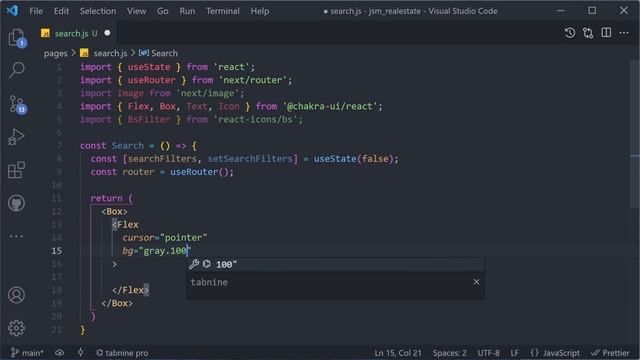Image resolution: width=640 pixels, height=360 pixels.
Task: Open the Source Control view
Action: tap(17, 104)
